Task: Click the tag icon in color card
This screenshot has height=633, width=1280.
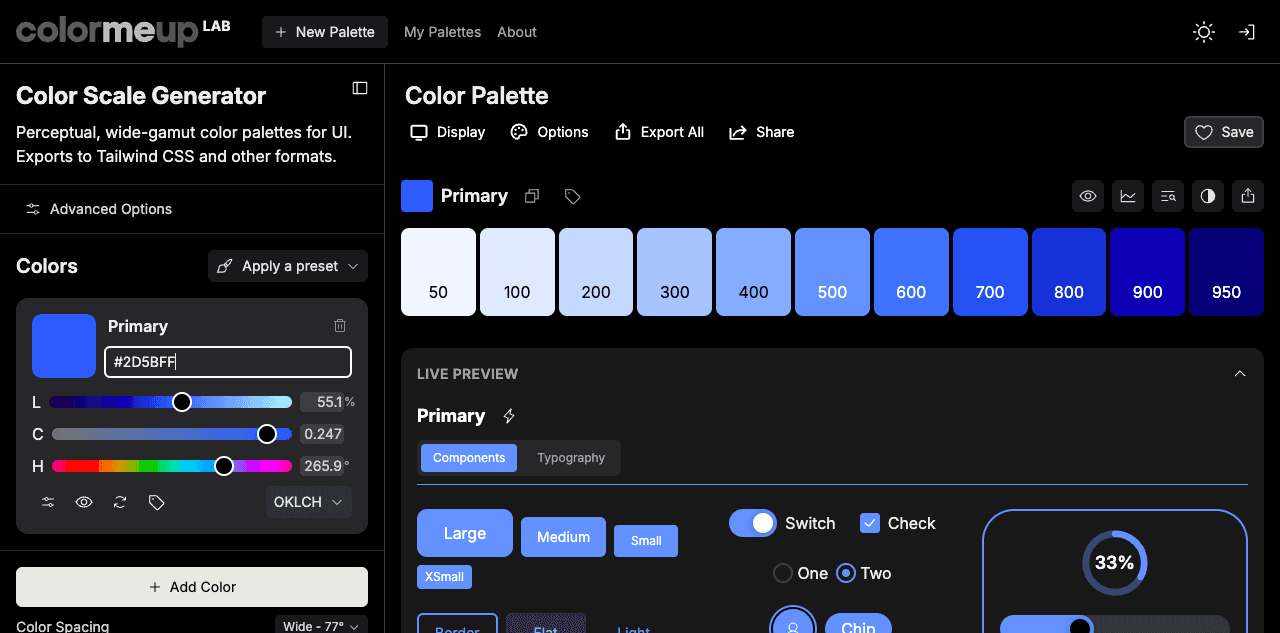Action: point(156,502)
